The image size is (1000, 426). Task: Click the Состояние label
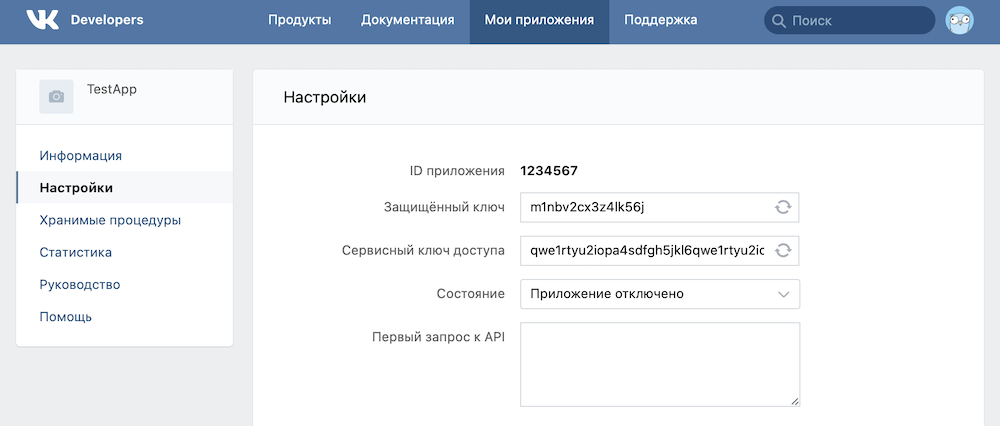471,294
